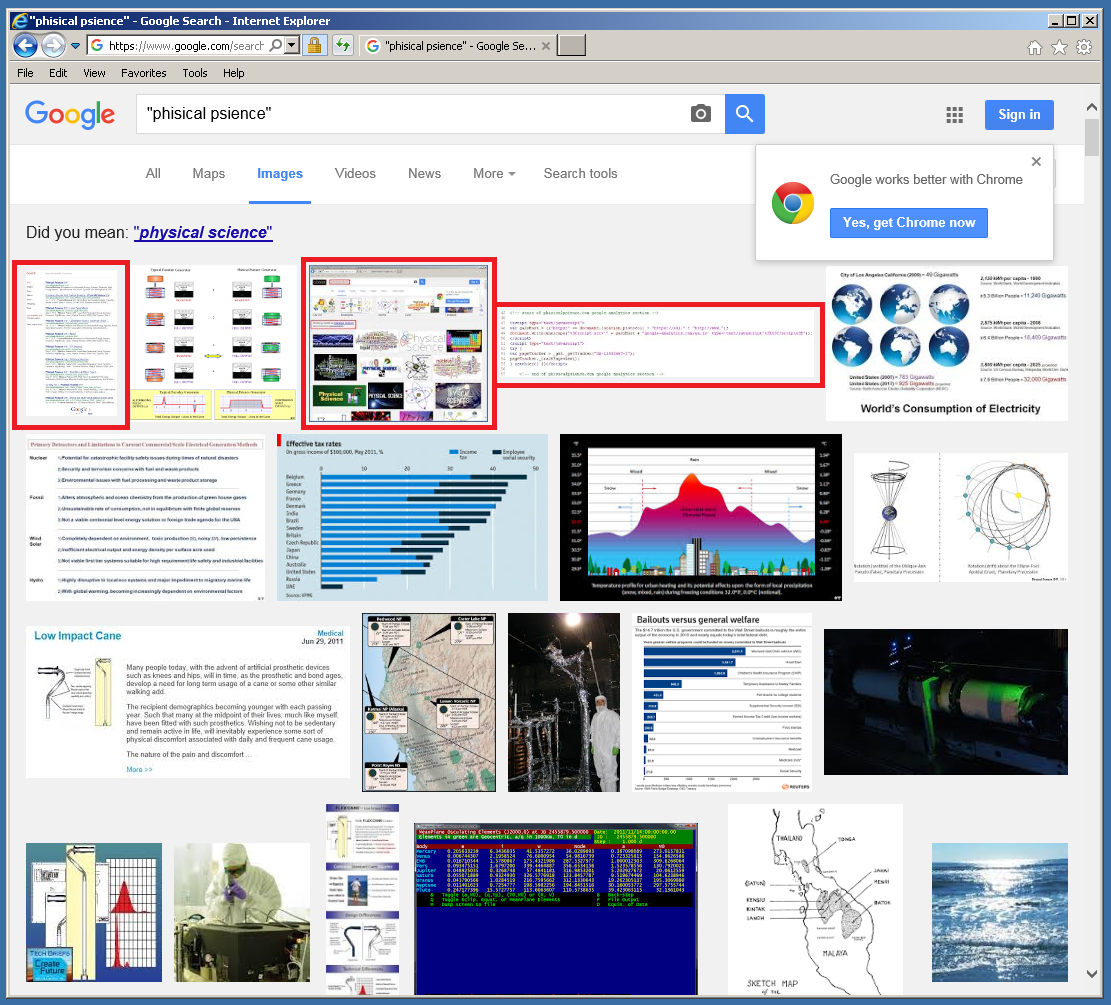Select the Images tab
The width and height of the screenshot is (1111, 1005).
coord(280,174)
